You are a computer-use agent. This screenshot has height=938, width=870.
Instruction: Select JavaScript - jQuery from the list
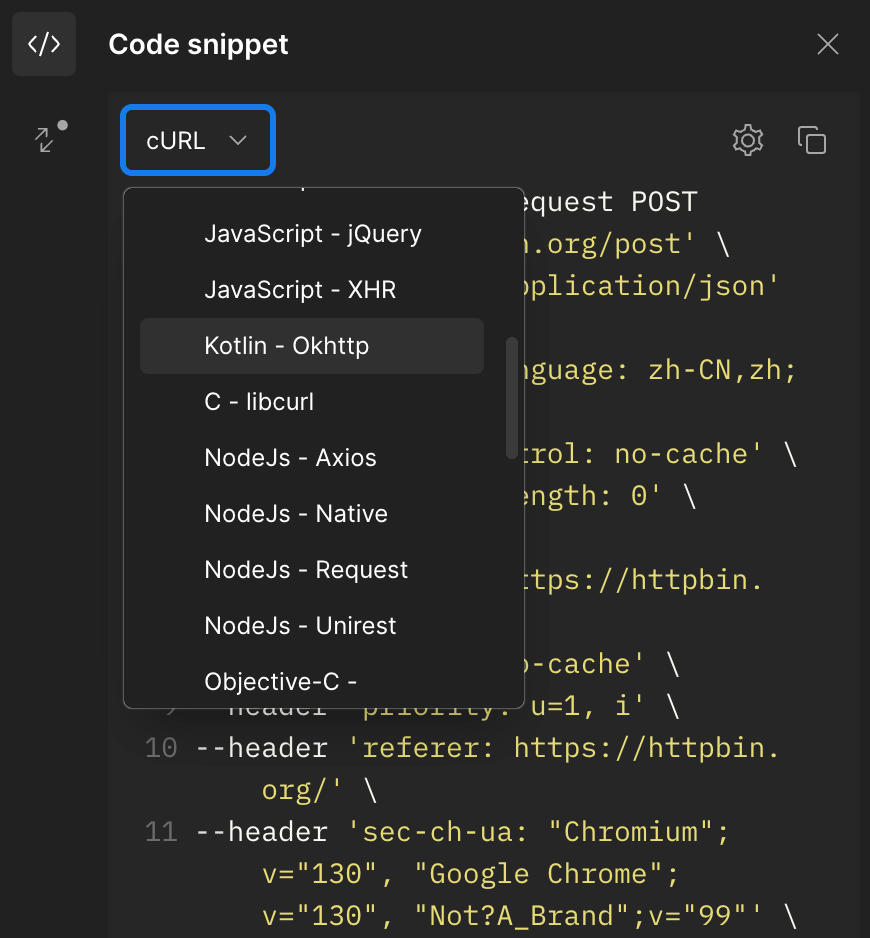point(312,234)
